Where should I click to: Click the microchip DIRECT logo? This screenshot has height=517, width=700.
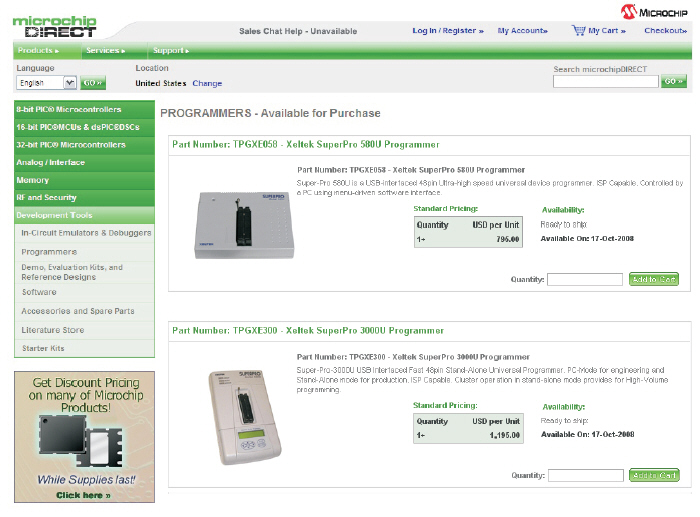point(54,27)
